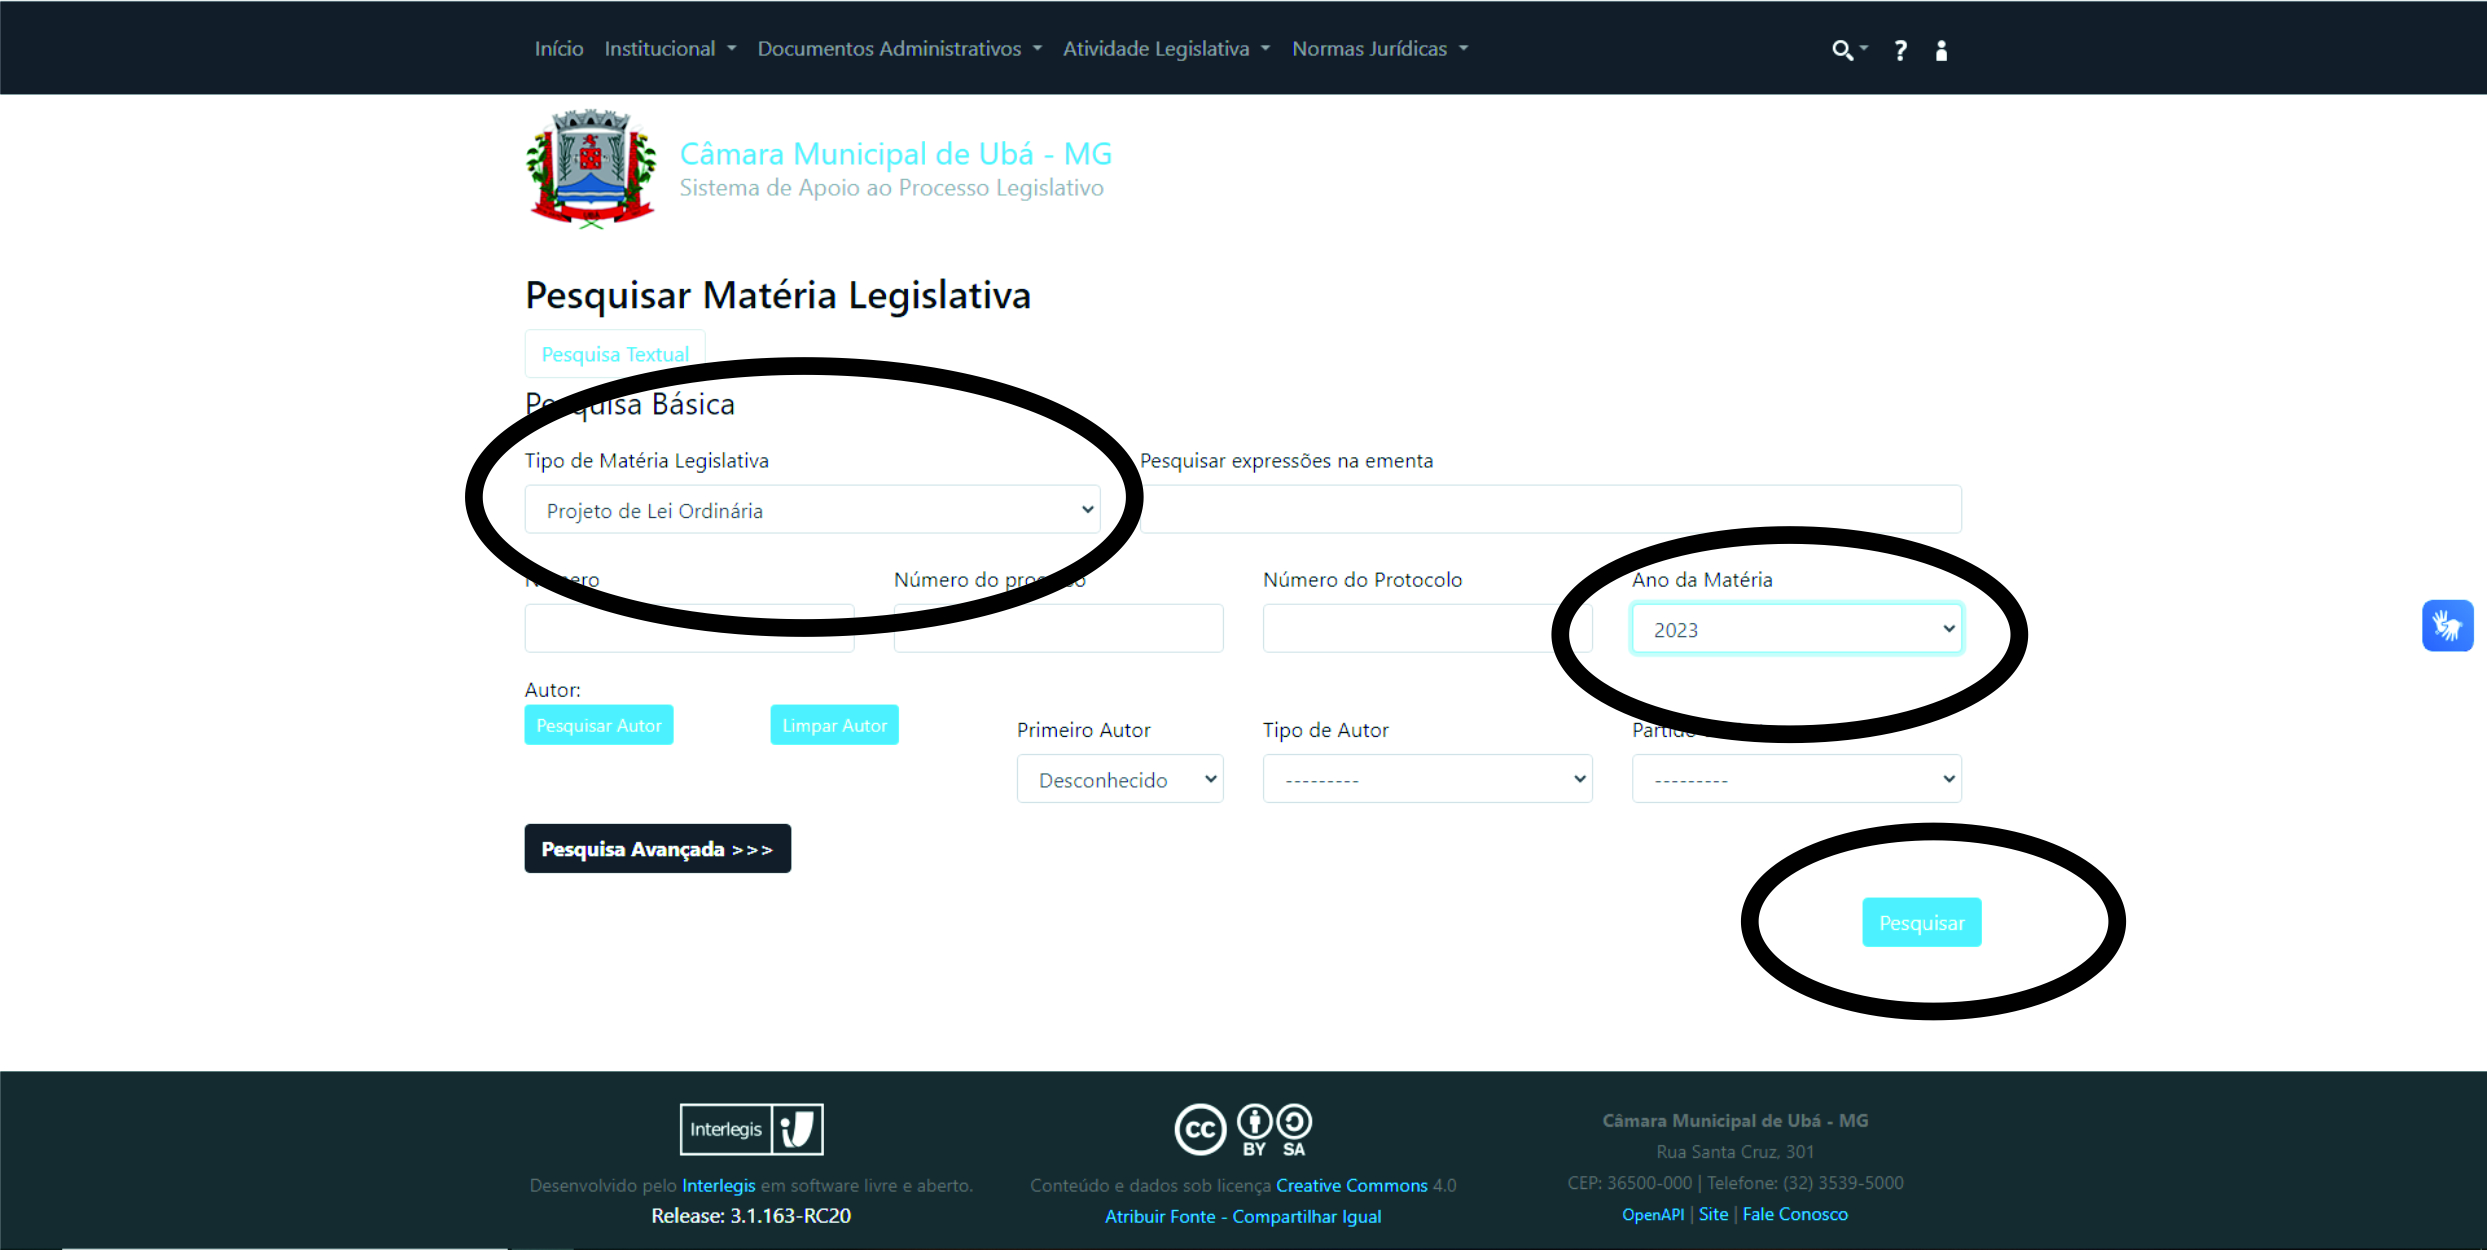Image resolution: width=2487 pixels, height=1250 pixels.
Task: Select the Primeiro Autor combo box
Action: pyautogui.click(x=1119, y=778)
